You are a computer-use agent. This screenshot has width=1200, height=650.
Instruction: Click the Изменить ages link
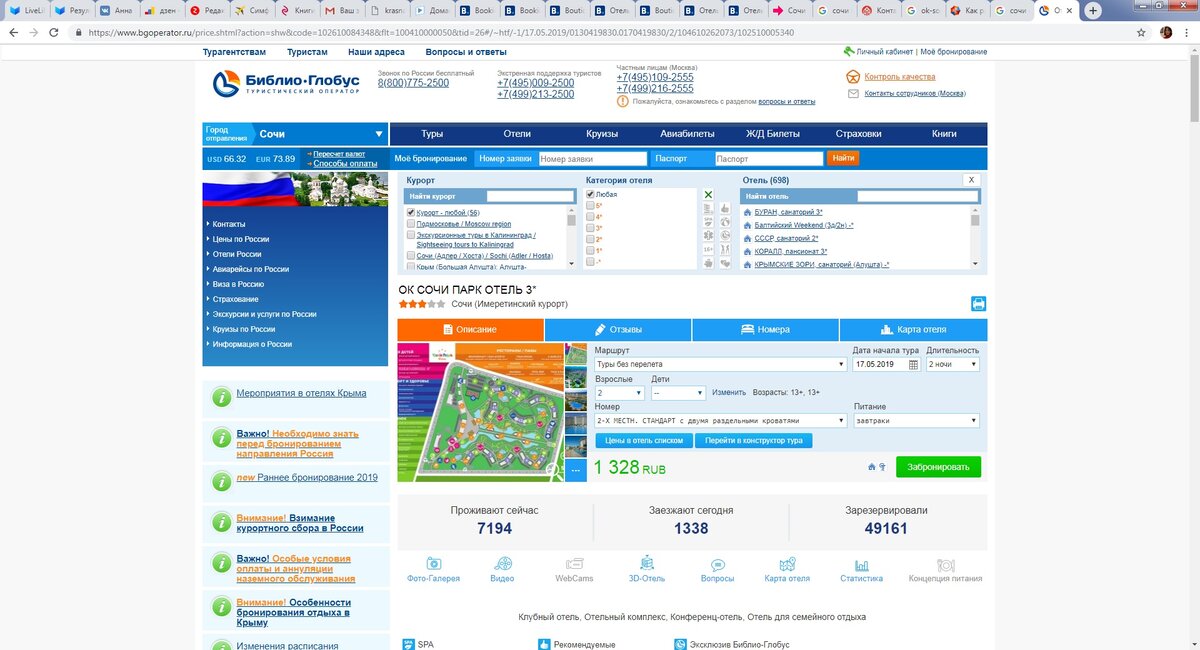pyautogui.click(x=729, y=393)
